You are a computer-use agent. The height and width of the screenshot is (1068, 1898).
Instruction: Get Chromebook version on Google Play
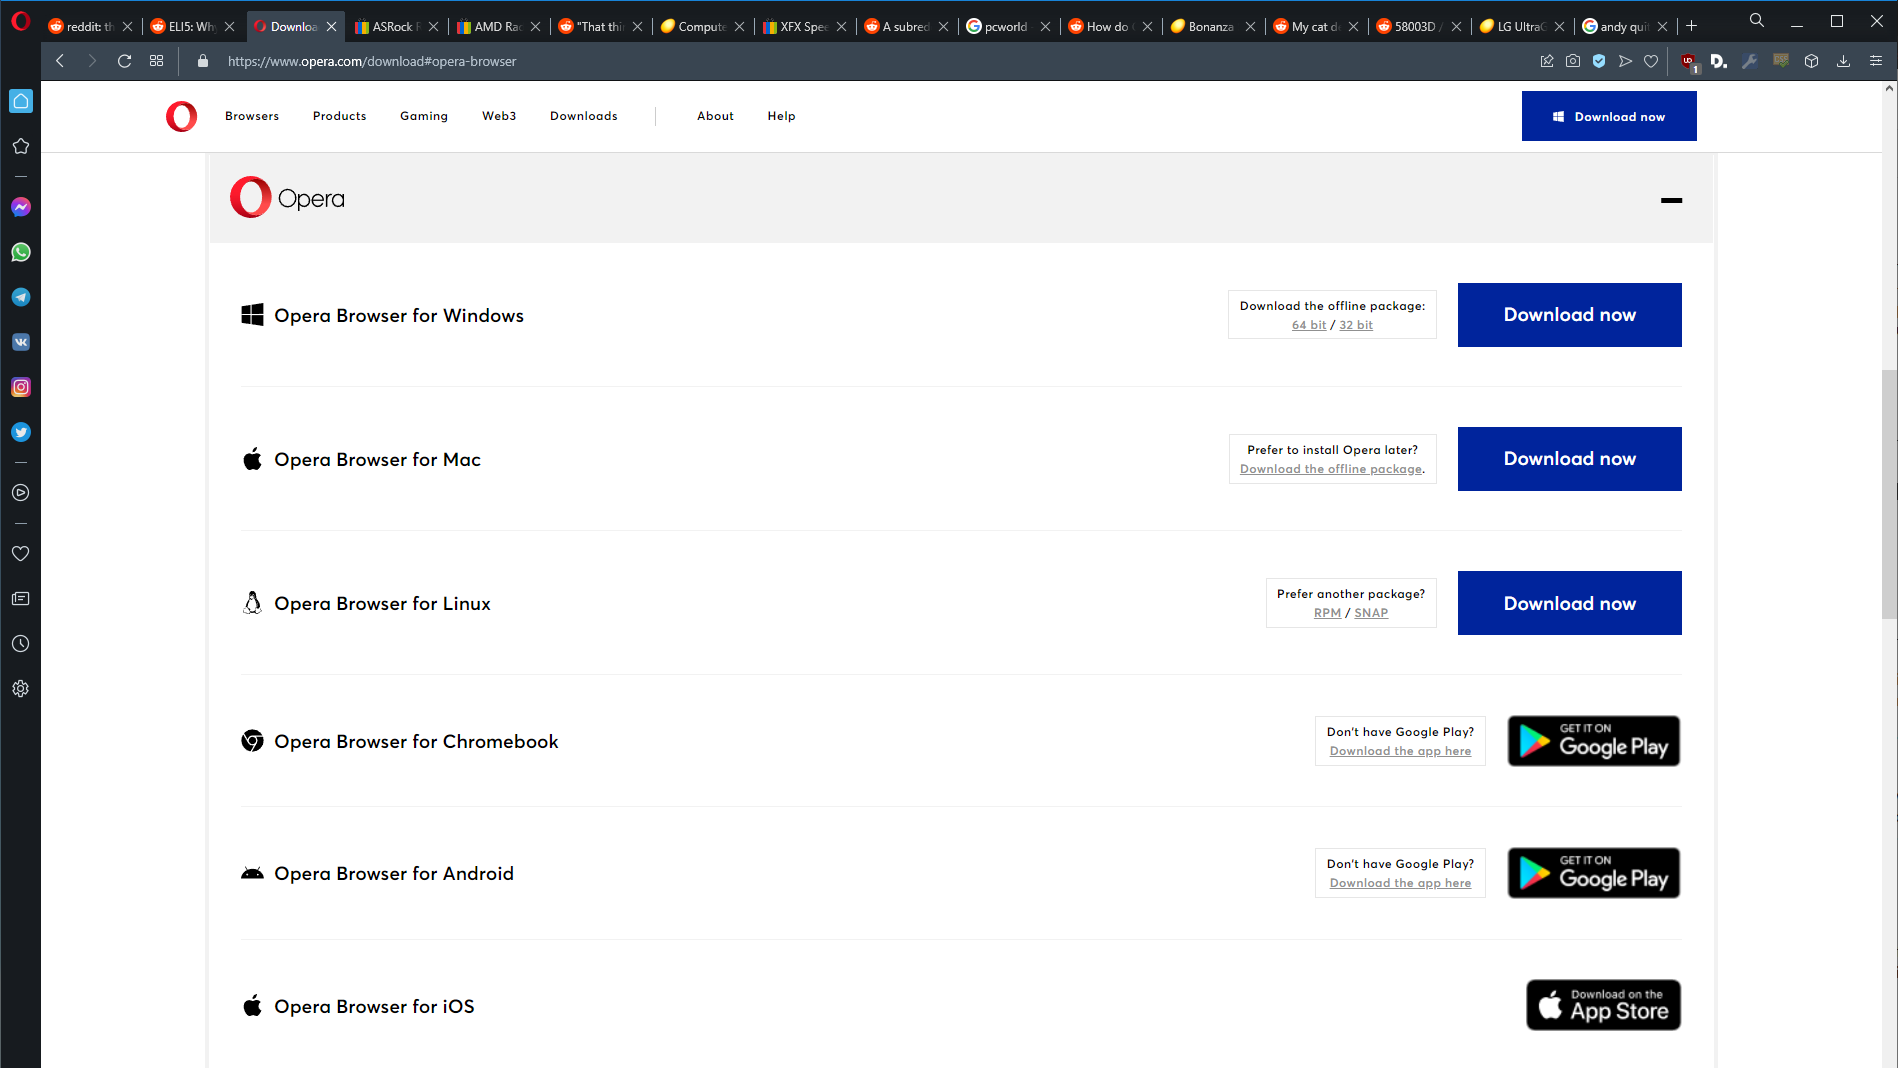[1594, 741]
